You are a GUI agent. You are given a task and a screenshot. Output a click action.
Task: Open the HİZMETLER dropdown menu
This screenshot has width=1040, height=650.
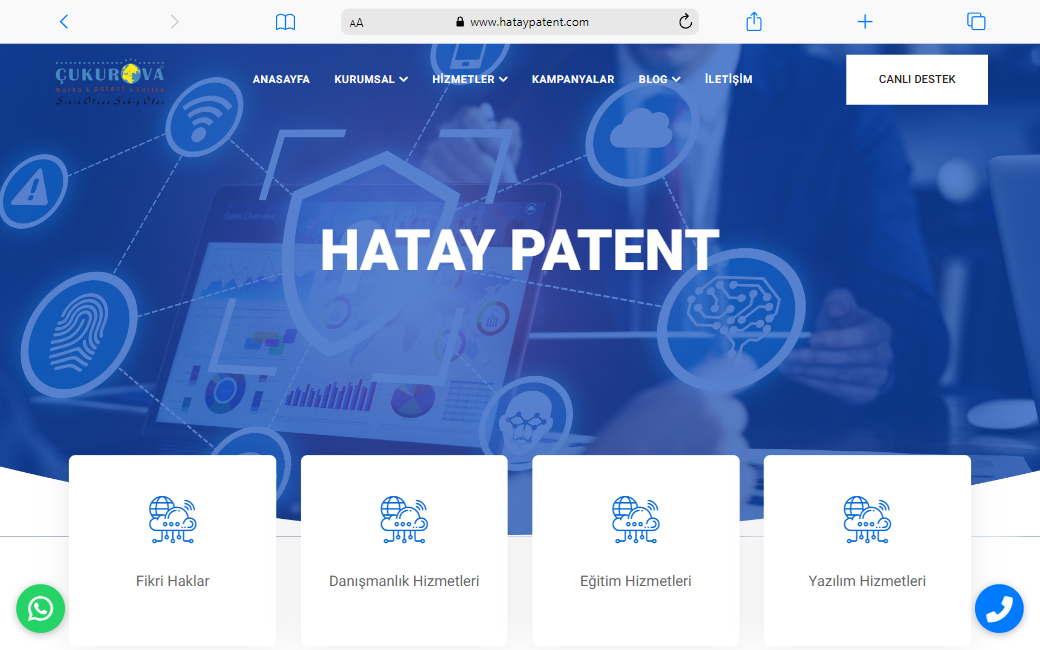469,79
